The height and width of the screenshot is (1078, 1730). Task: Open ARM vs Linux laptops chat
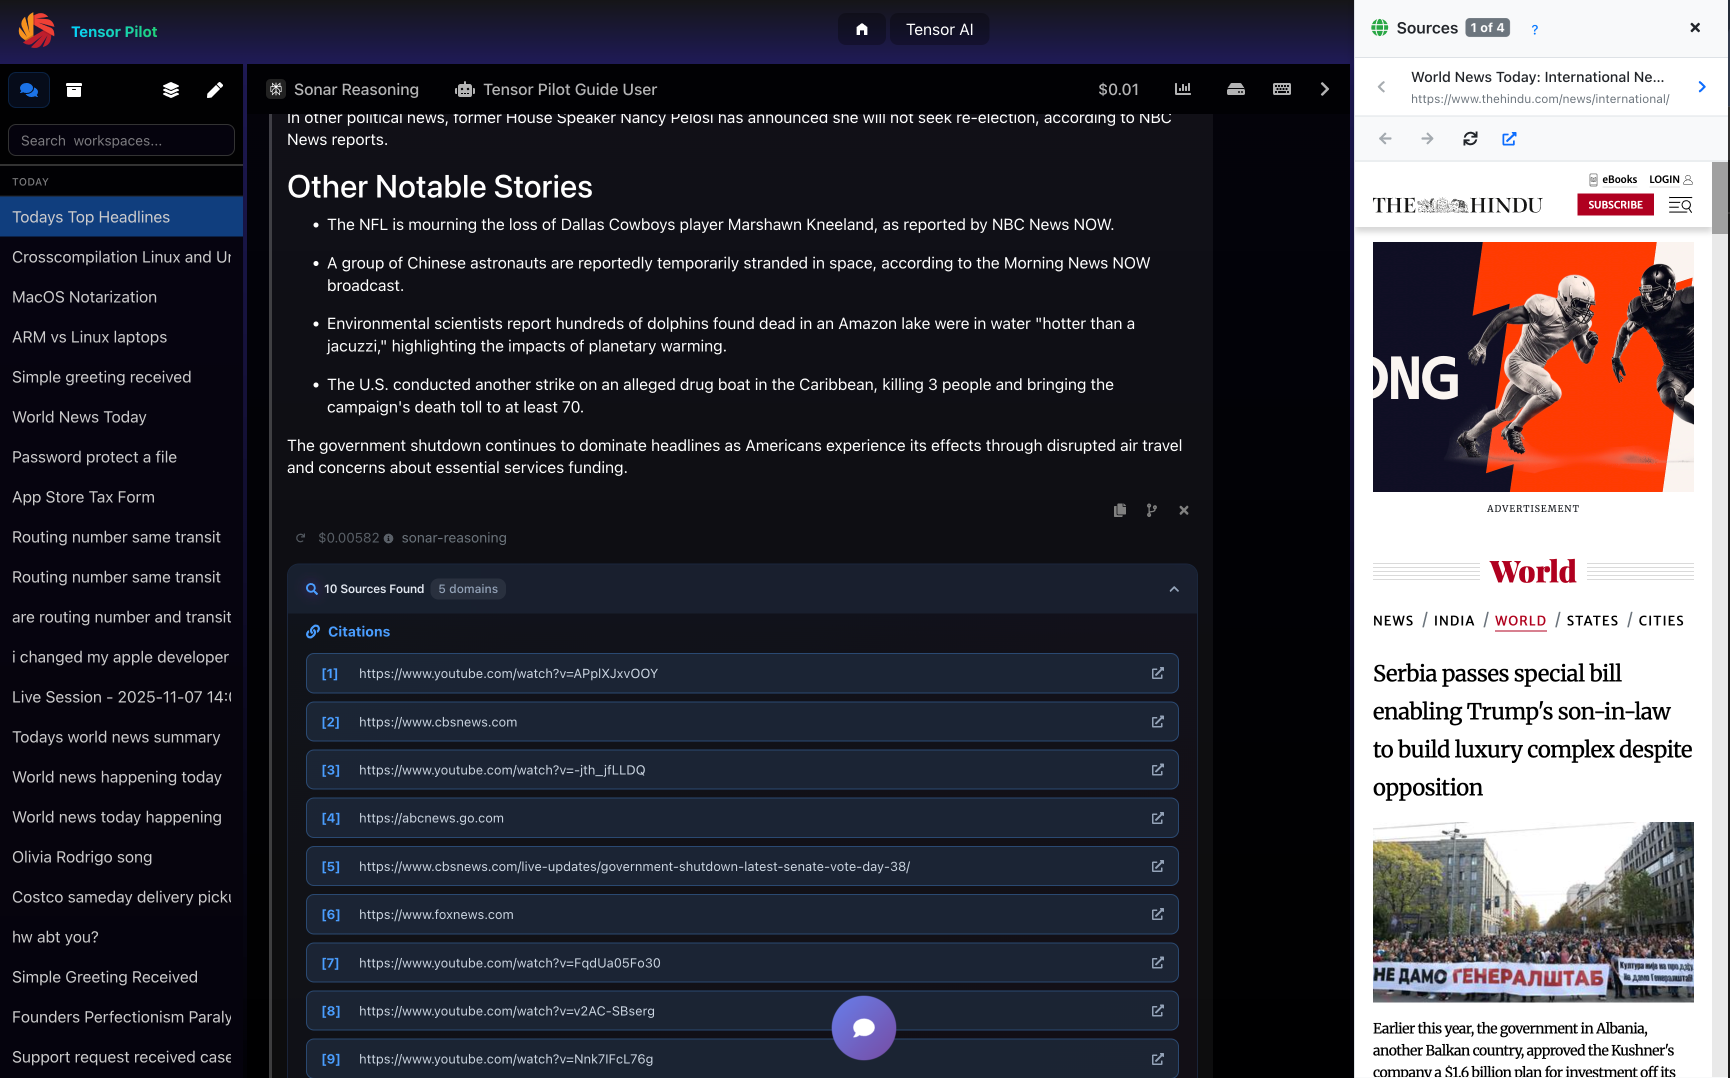pyautogui.click(x=121, y=337)
